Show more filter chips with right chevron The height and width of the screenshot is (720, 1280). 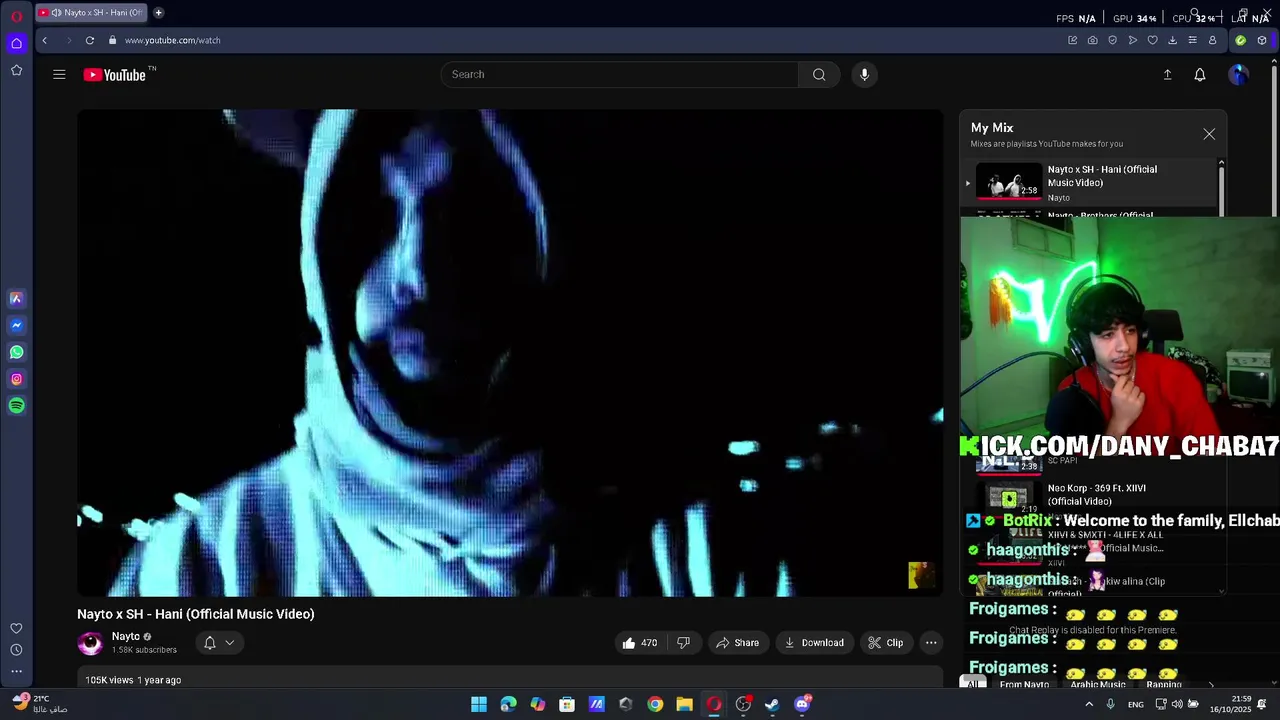(1211, 685)
